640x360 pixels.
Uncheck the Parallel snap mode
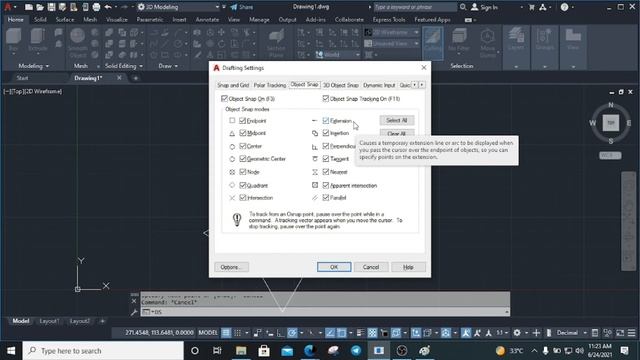[326, 198]
